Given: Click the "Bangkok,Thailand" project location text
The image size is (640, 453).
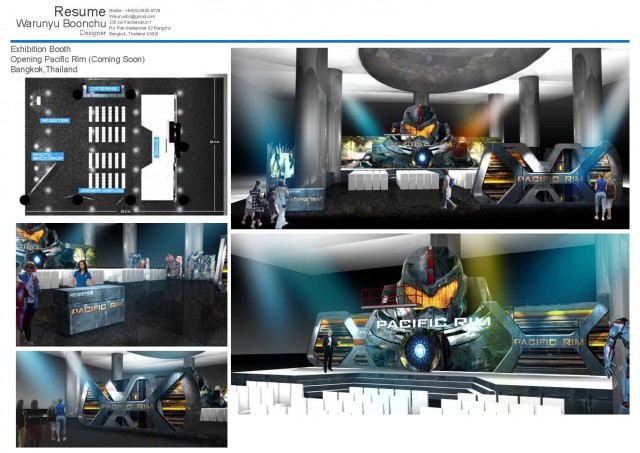Looking at the screenshot, I should click(44, 69).
